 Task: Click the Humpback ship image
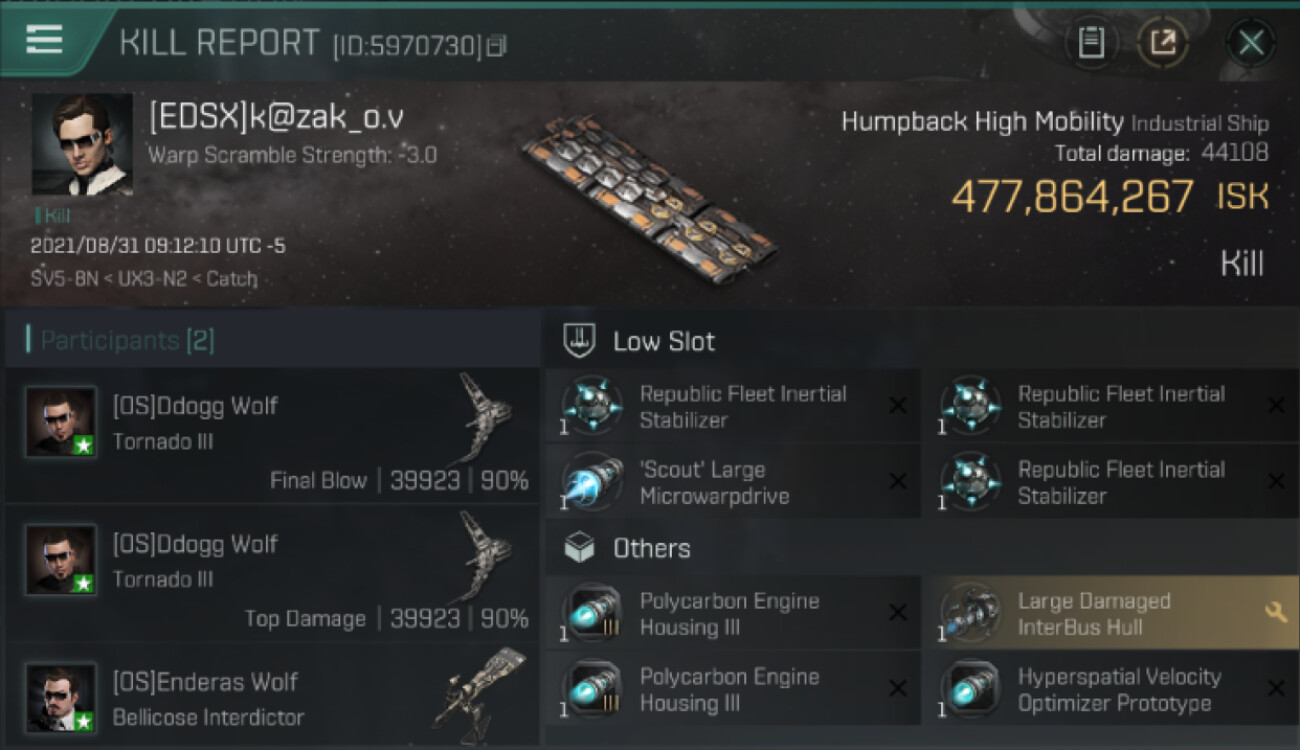(x=648, y=198)
